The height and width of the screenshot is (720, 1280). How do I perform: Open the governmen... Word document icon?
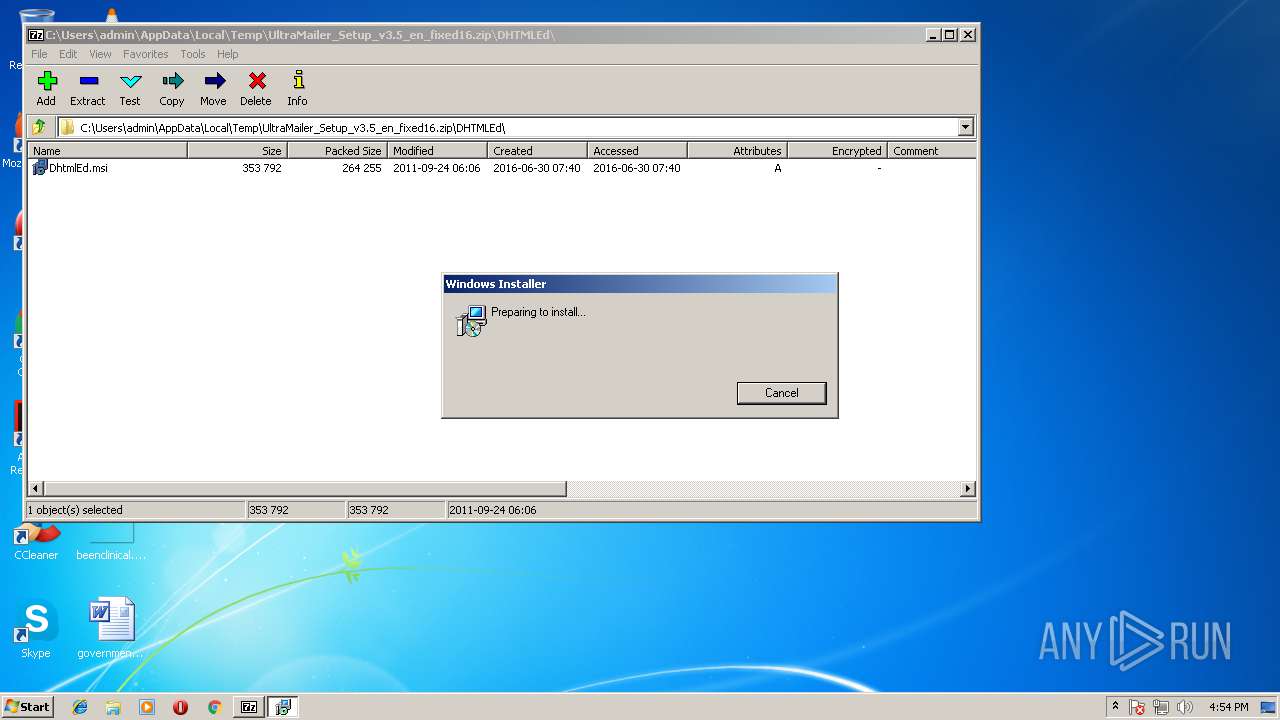point(111,629)
